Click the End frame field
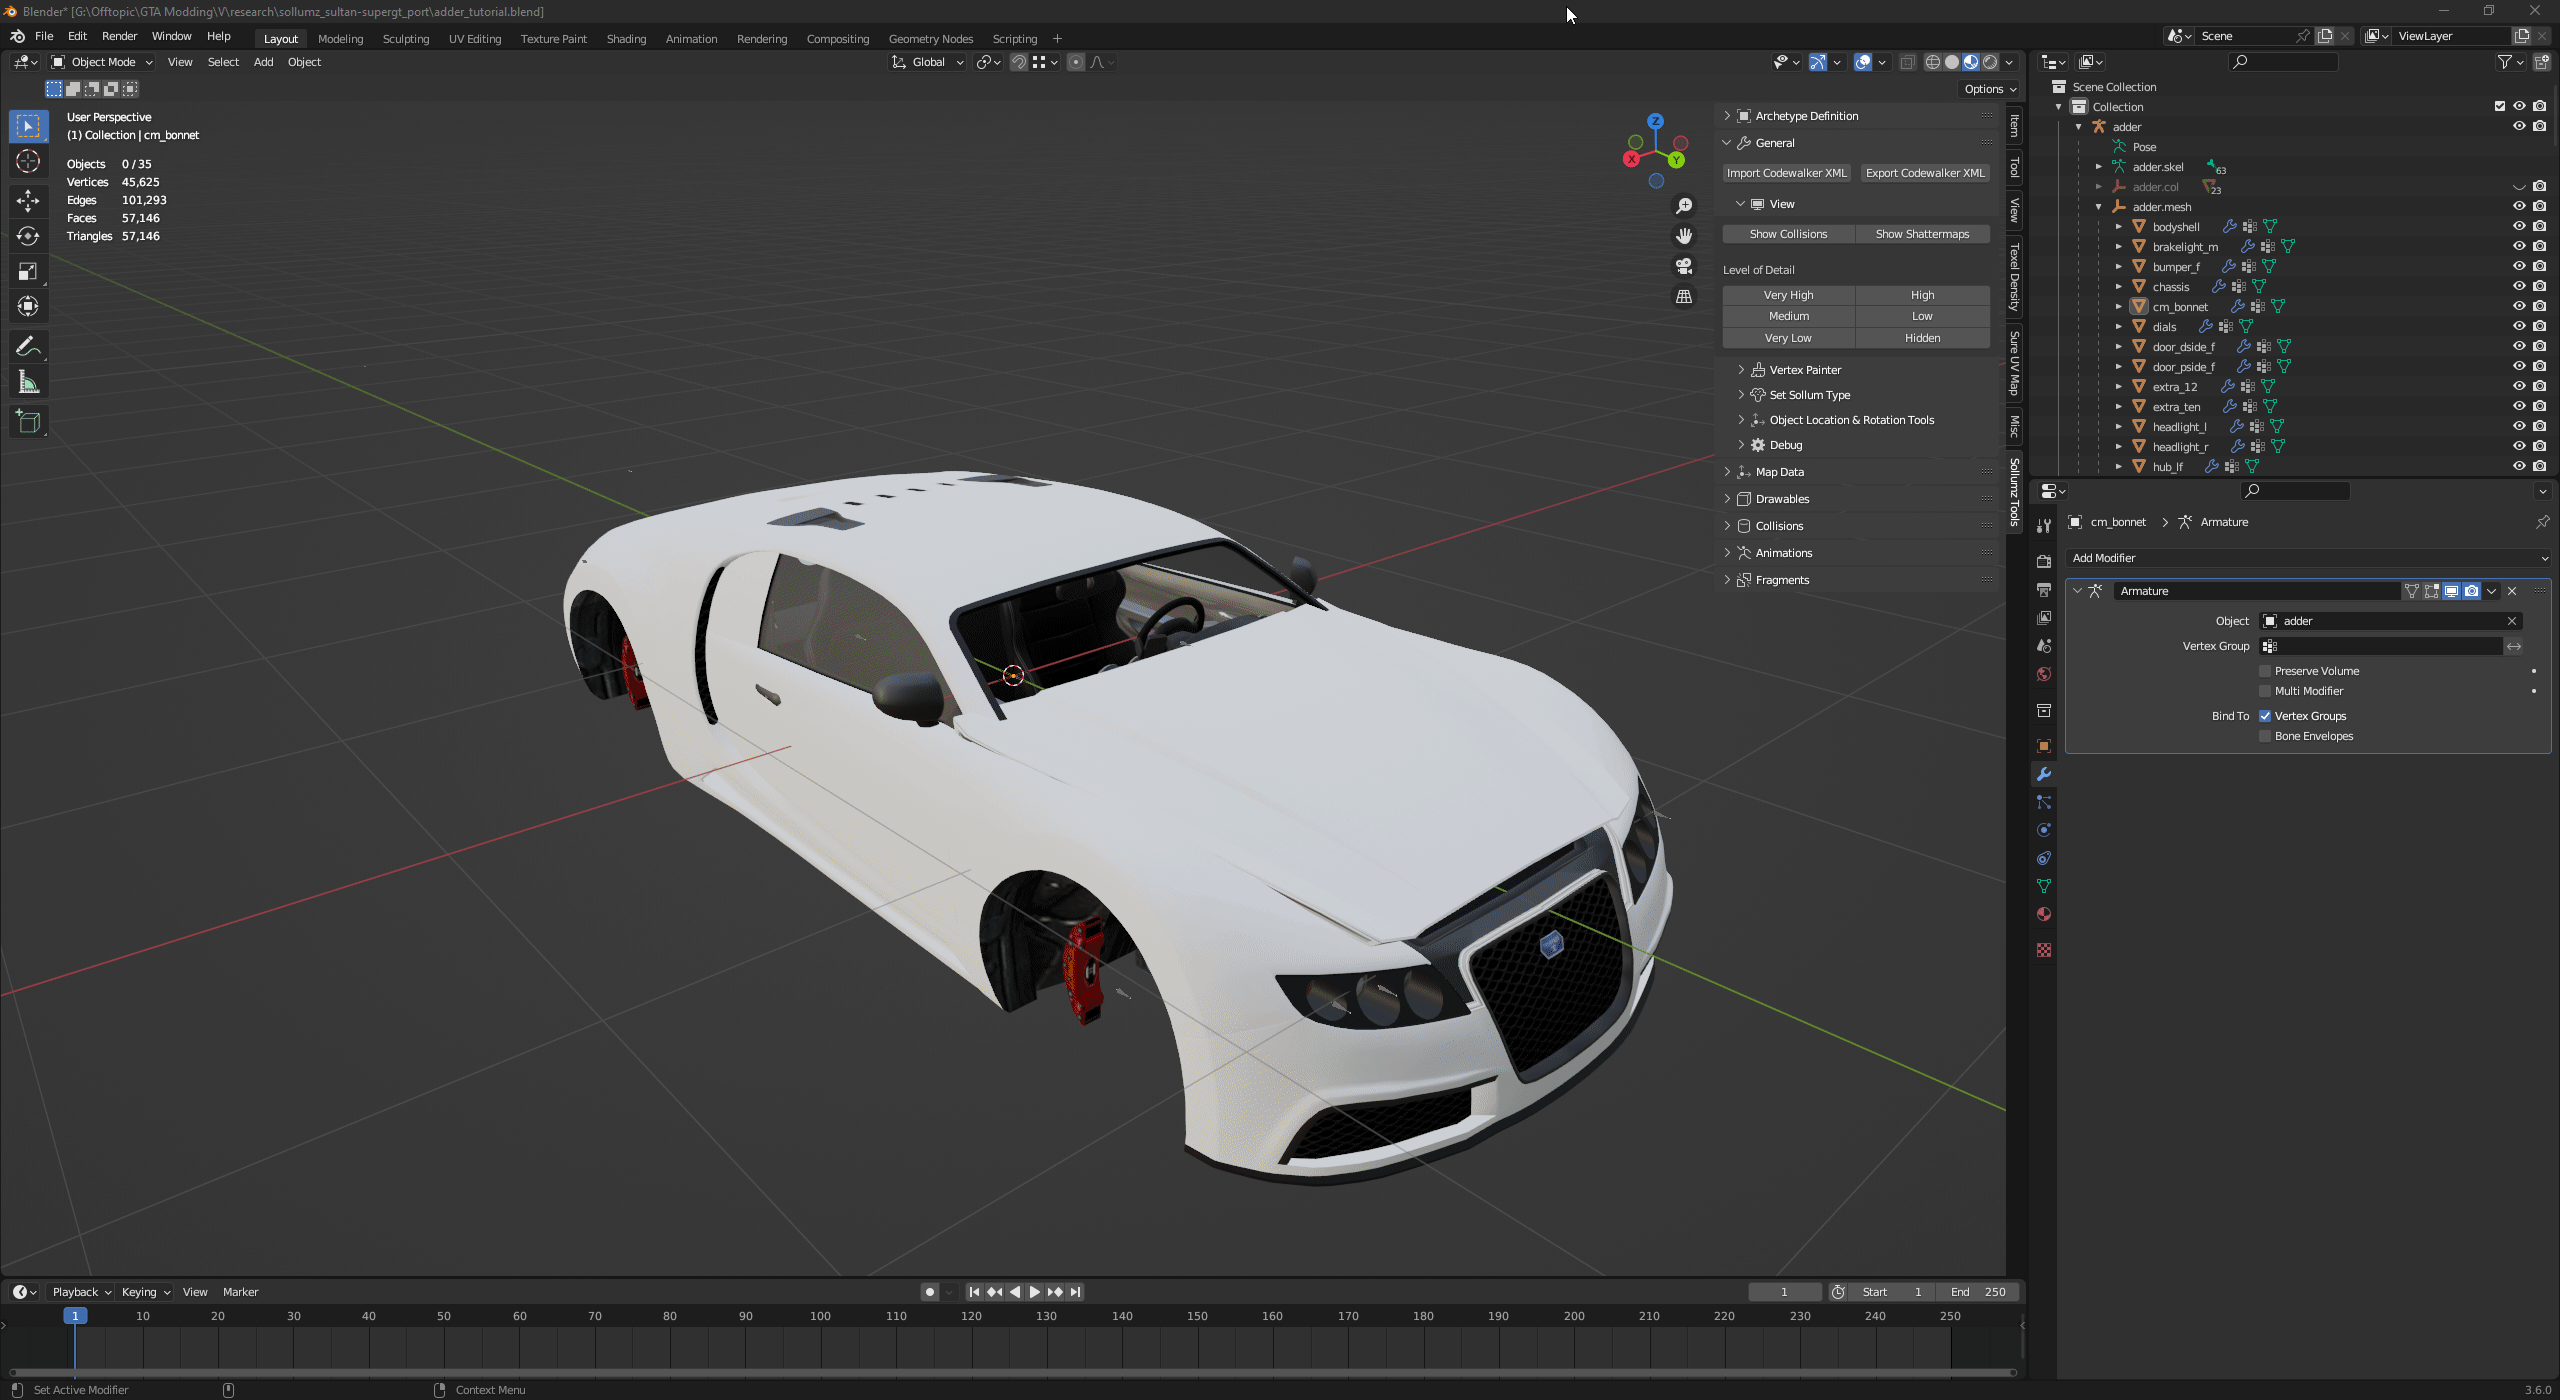This screenshot has height=1400, width=2560. pos(1978,1292)
